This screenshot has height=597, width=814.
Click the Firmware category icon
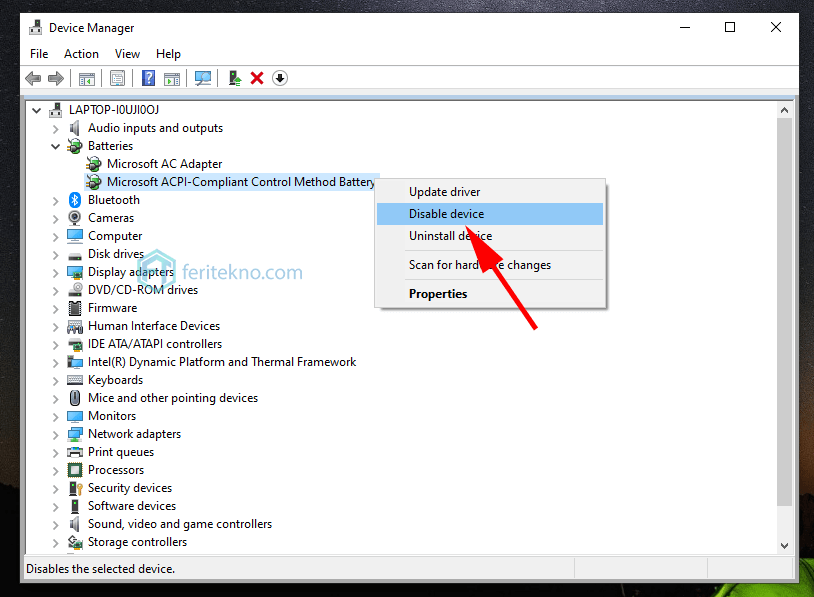75,308
